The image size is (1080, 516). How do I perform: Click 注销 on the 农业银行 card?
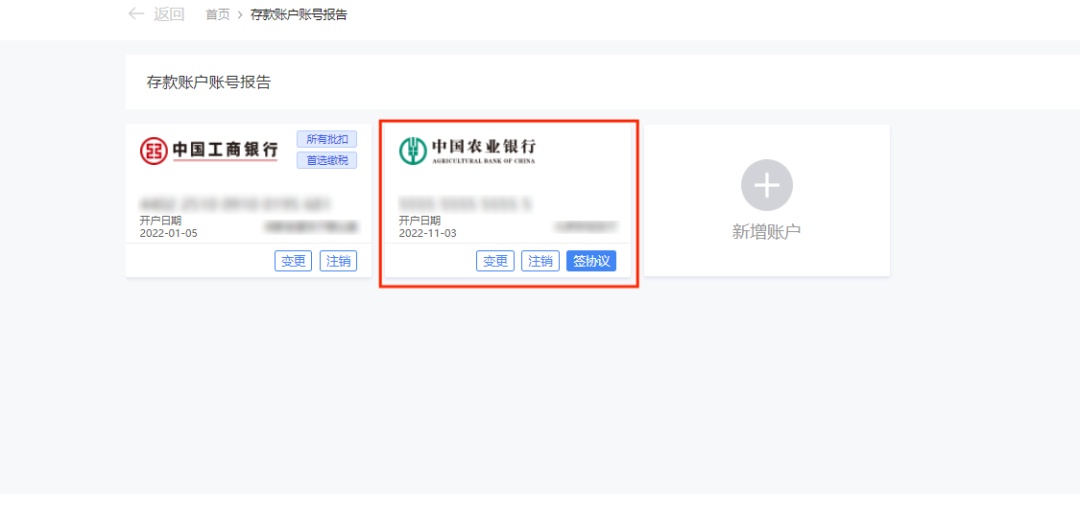click(x=540, y=261)
